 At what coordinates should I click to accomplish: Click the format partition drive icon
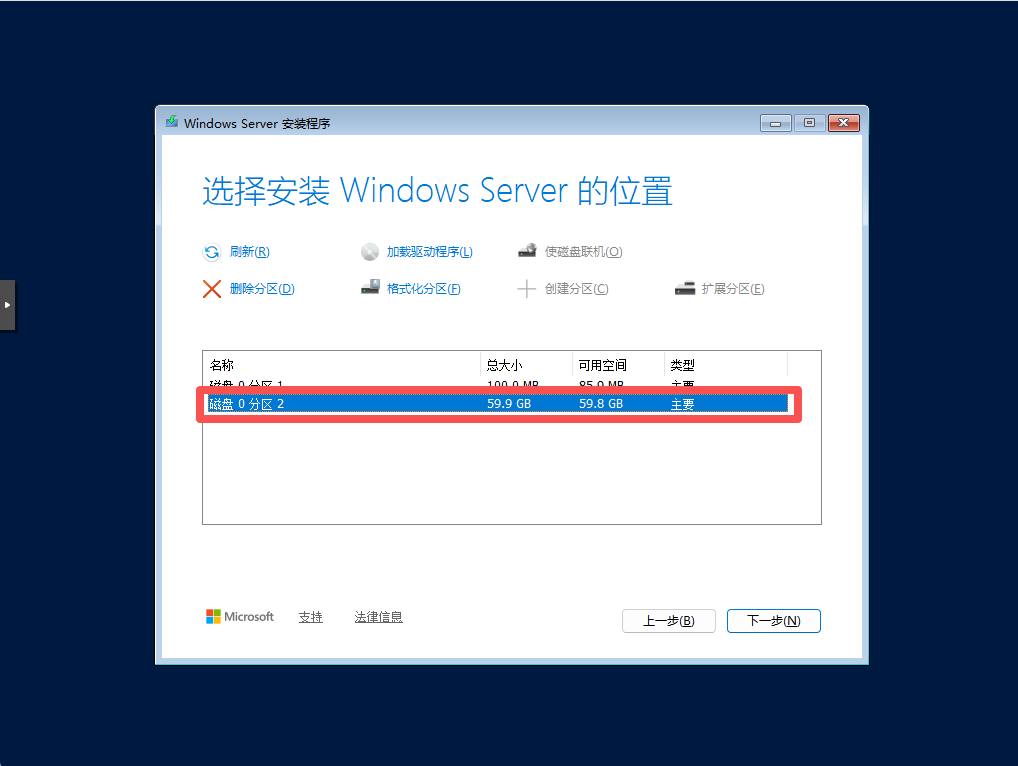click(x=370, y=287)
